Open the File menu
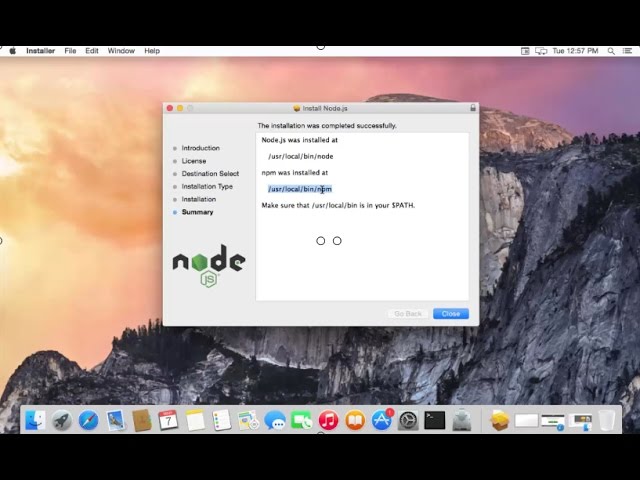Screen dimensions: 640x480 point(70,51)
